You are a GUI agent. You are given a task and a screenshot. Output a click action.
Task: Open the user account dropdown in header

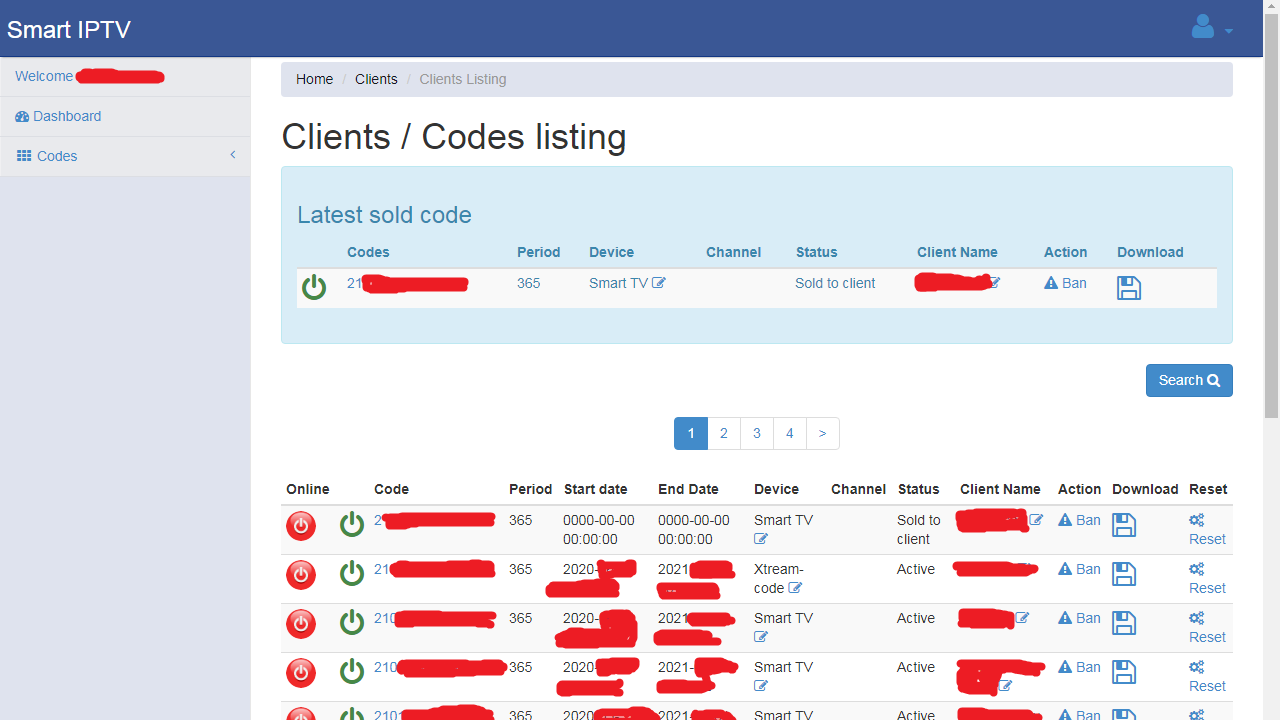pos(1212,28)
